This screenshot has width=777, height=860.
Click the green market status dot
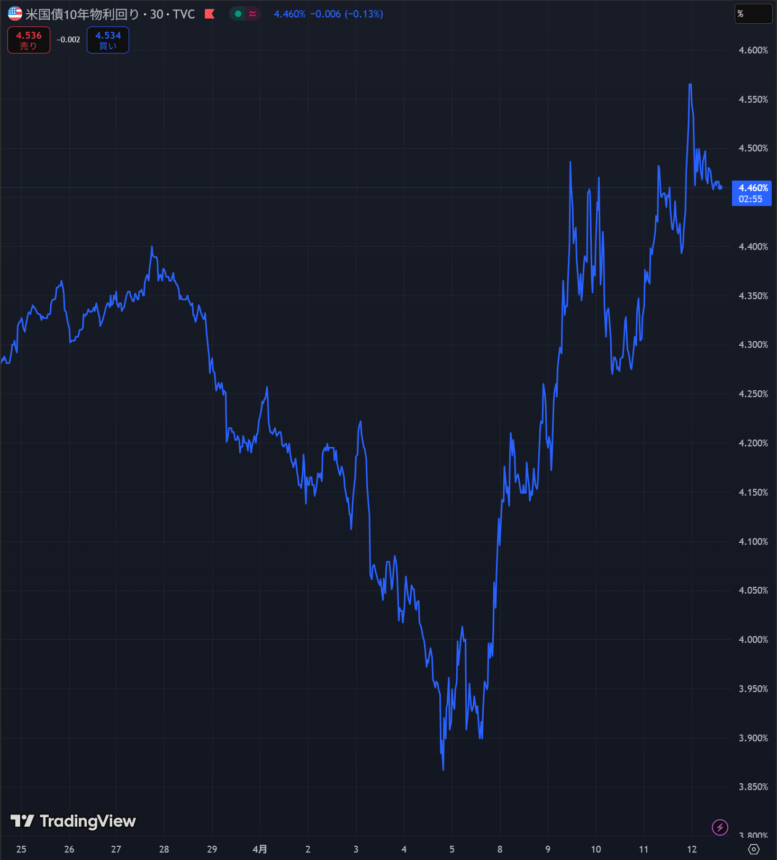point(236,15)
